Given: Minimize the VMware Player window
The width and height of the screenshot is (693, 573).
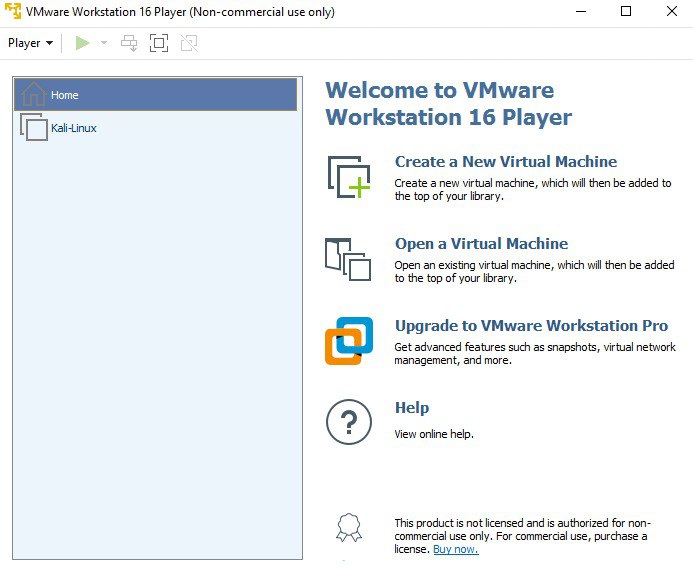Looking at the screenshot, I should (x=581, y=11).
